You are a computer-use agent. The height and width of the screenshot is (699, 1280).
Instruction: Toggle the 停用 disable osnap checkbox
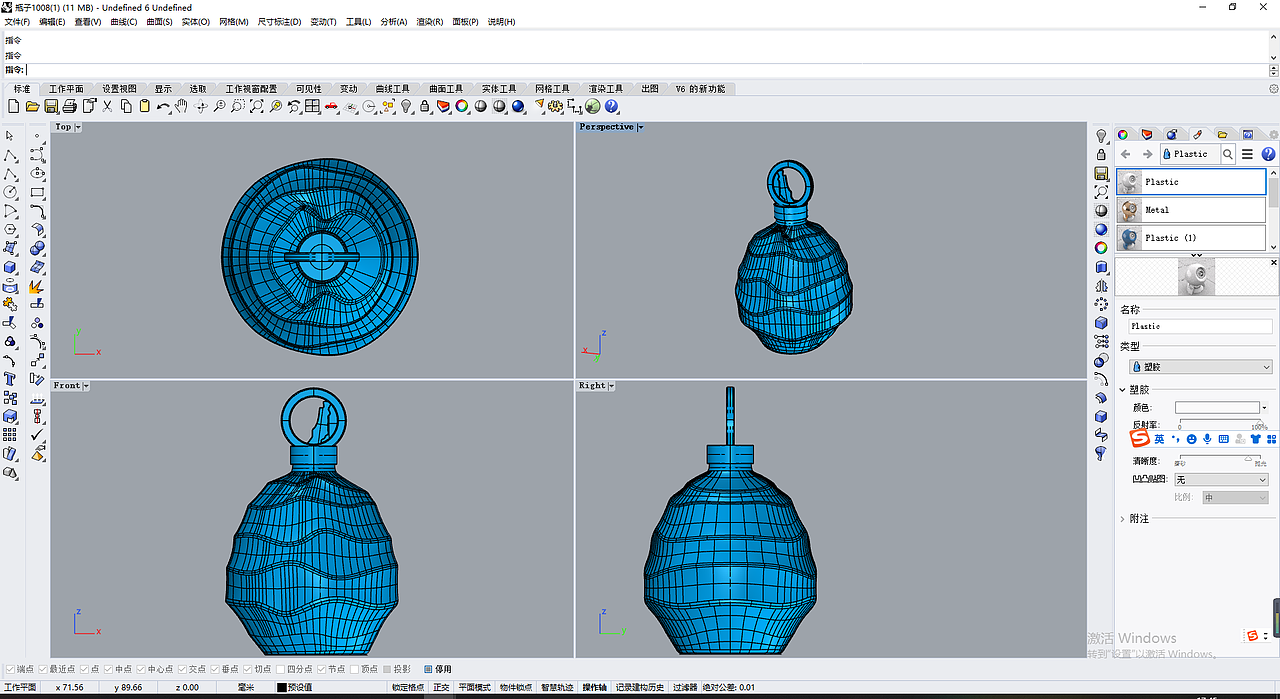pos(428,669)
